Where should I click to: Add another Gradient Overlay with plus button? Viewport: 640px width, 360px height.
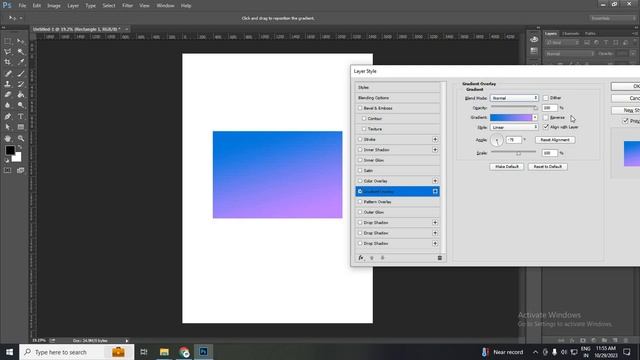point(435,191)
